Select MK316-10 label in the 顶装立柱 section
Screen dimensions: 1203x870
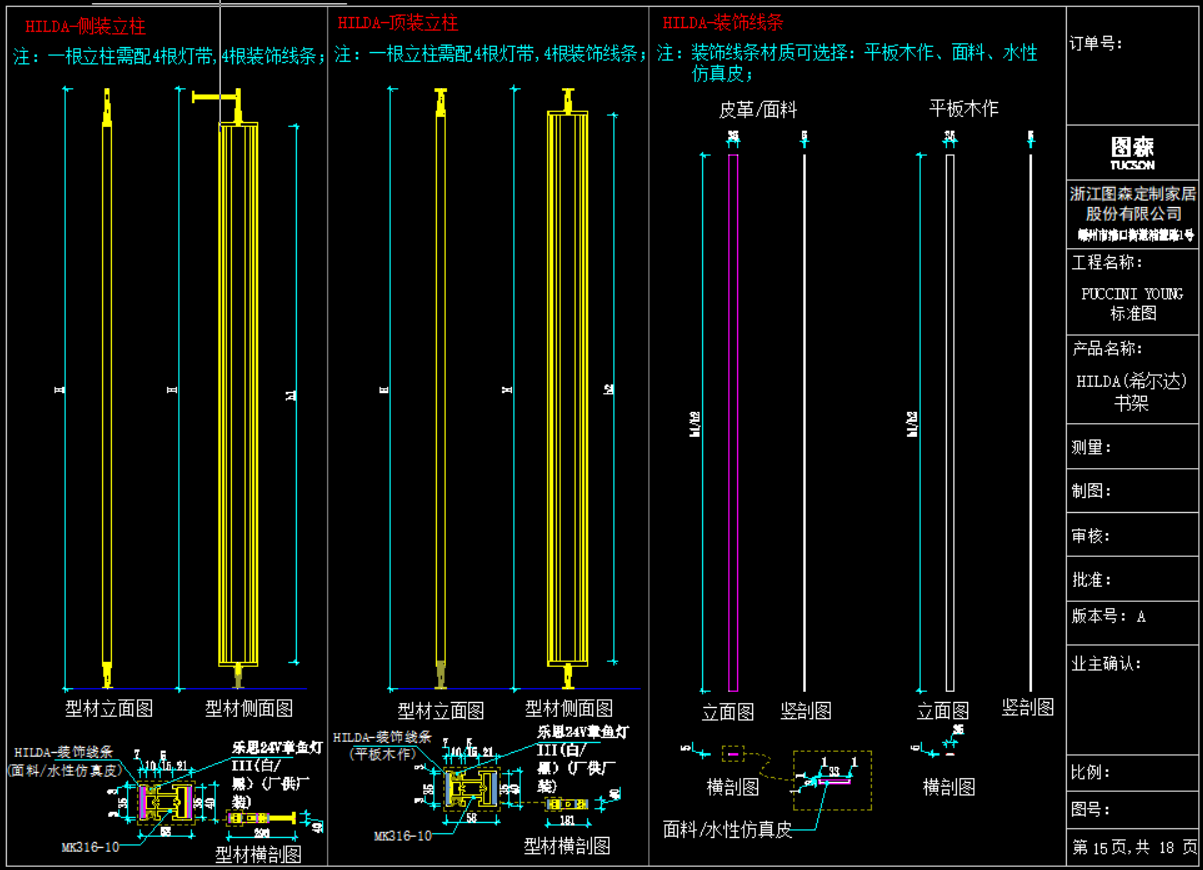403,836
